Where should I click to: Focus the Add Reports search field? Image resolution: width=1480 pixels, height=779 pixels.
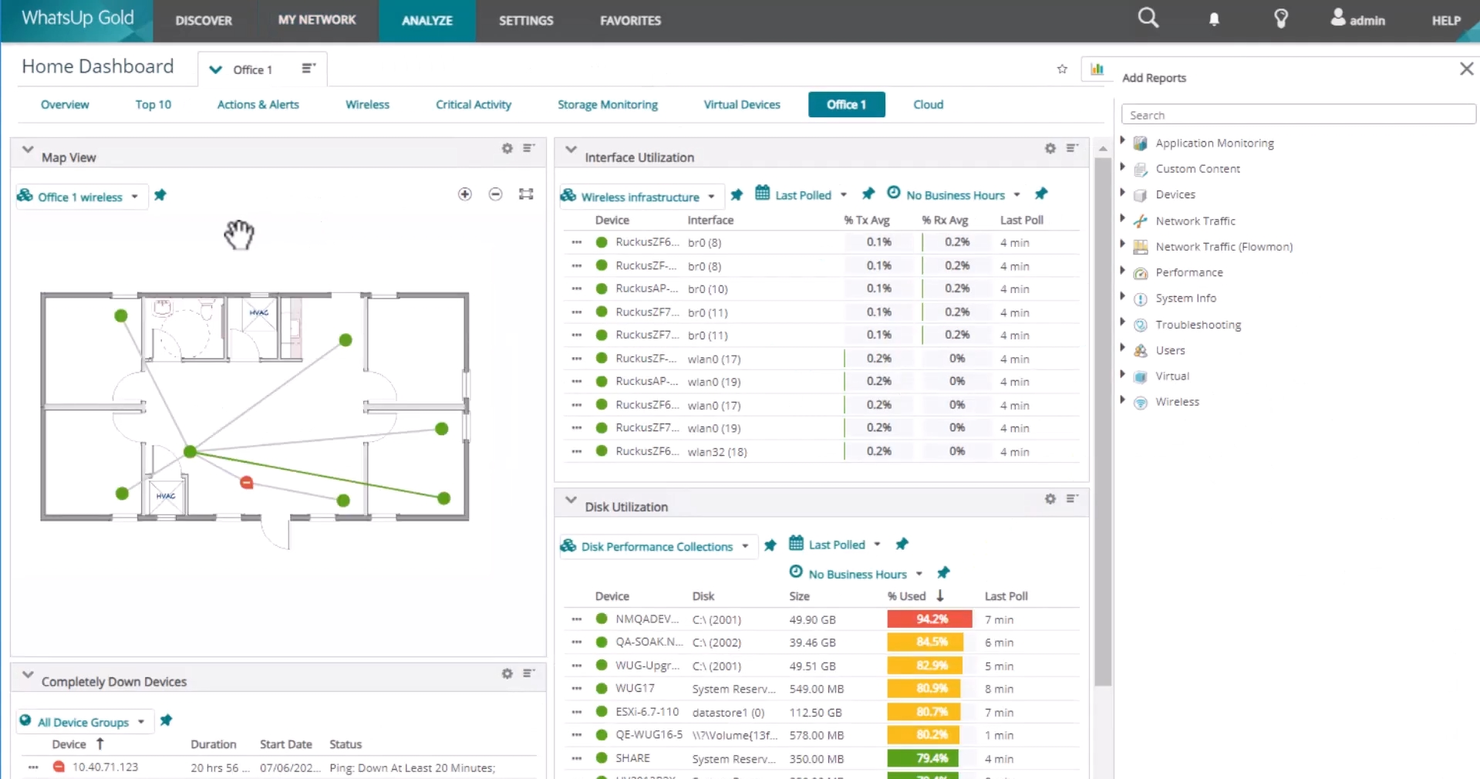coord(1298,115)
